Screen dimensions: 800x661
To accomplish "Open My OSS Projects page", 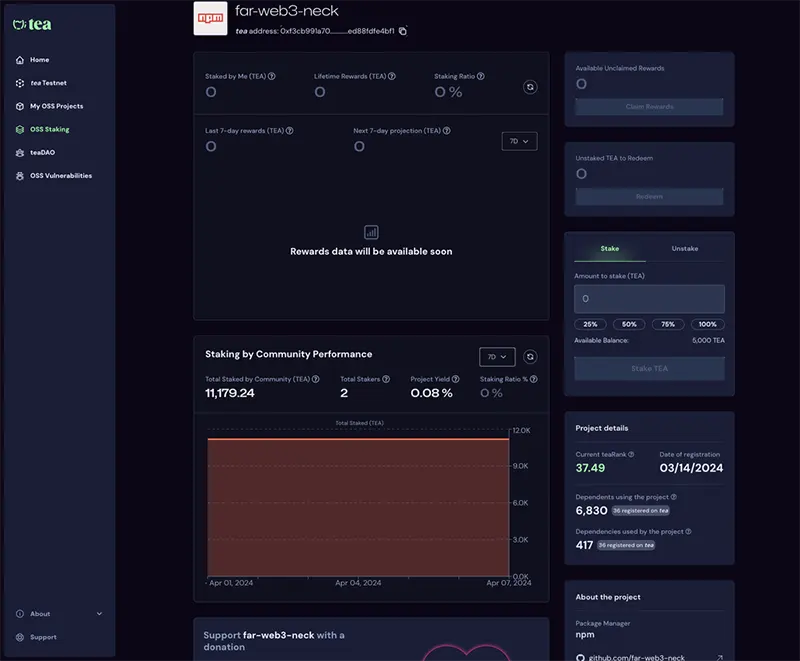I will (57, 106).
